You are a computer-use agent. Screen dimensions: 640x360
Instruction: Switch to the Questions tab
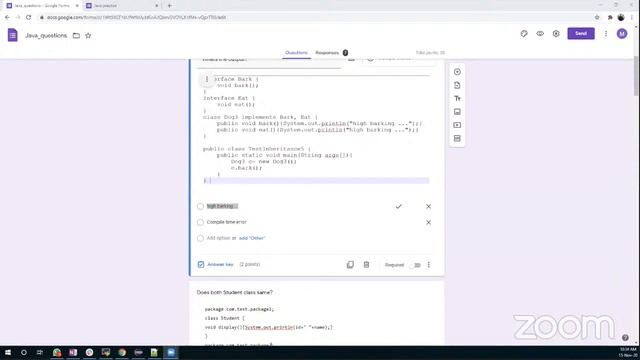pyautogui.click(x=296, y=53)
